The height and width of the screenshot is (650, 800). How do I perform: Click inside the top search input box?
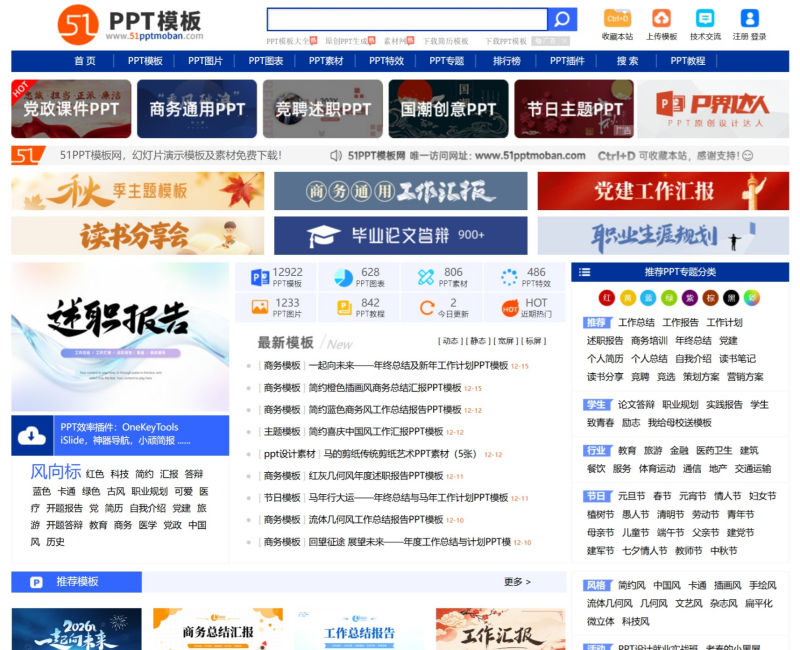click(x=410, y=19)
